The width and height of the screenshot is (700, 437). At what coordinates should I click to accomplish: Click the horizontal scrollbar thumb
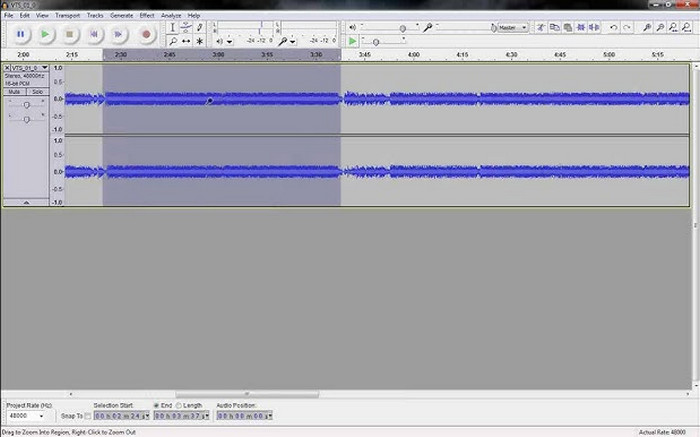tap(247, 394)
